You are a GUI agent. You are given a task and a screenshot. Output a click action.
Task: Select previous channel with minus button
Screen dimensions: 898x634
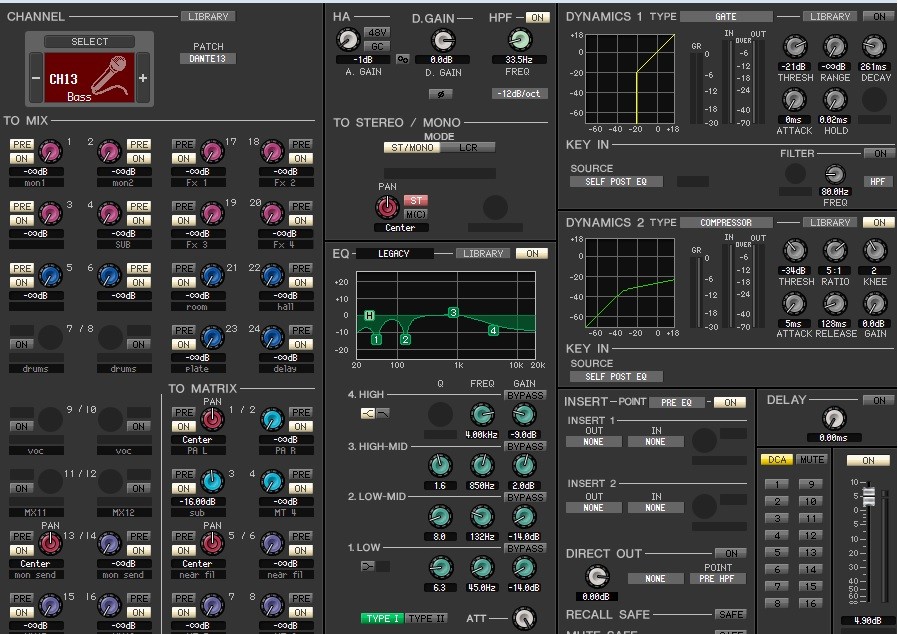[x=36, y=78]
